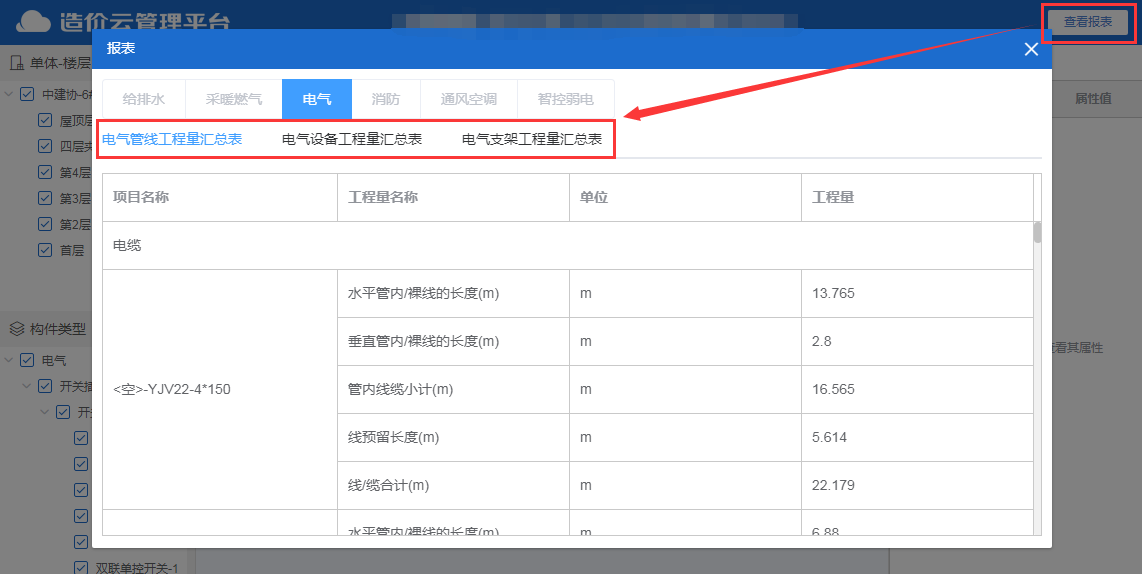Select the 通风空调 tab

click(x=468, y=99)
